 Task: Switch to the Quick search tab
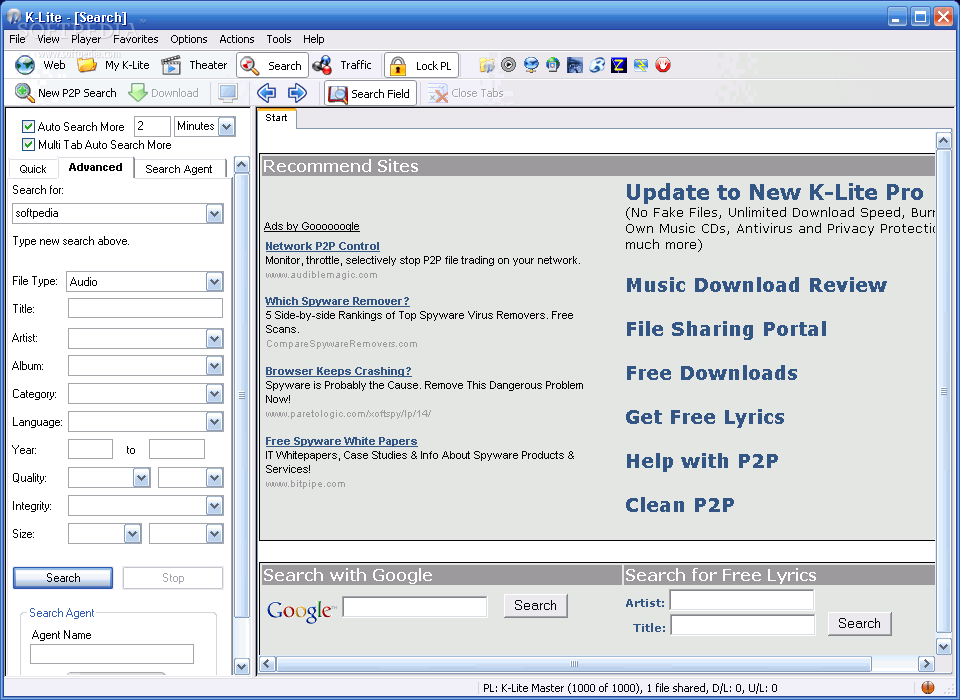point(33,169)
